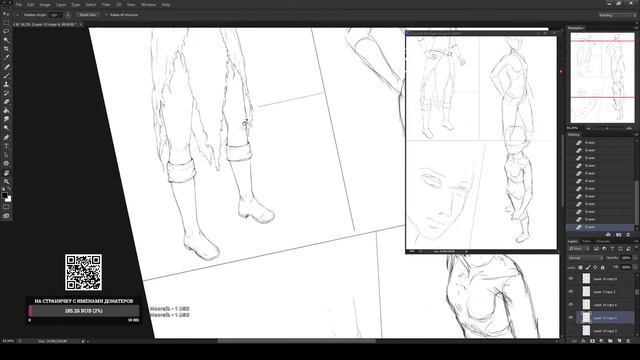The width and height of the screenshot is (640, 360).
Task: Swap foreground and background colors
Action: click(9, 189)
